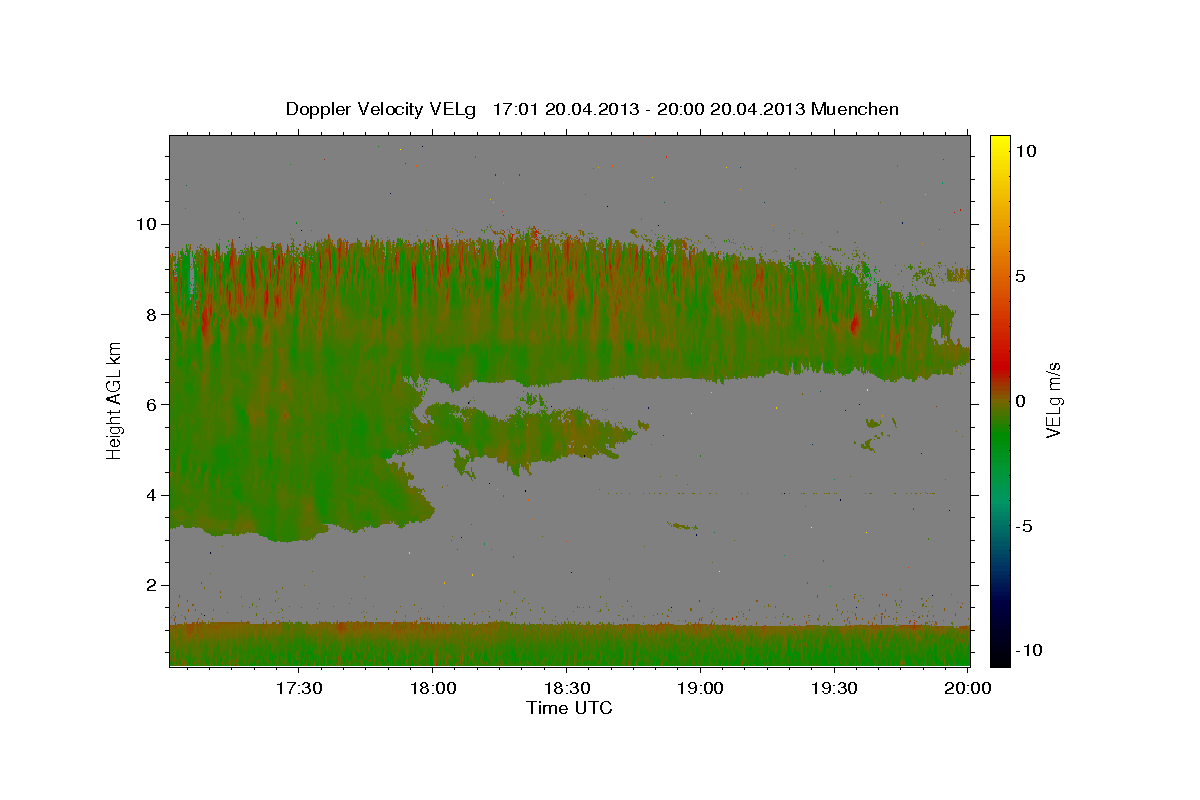The width and height of the screenshot is (1200, 800).
Task: Click the colorbar value -5 label
Action: click(1026, 526)
